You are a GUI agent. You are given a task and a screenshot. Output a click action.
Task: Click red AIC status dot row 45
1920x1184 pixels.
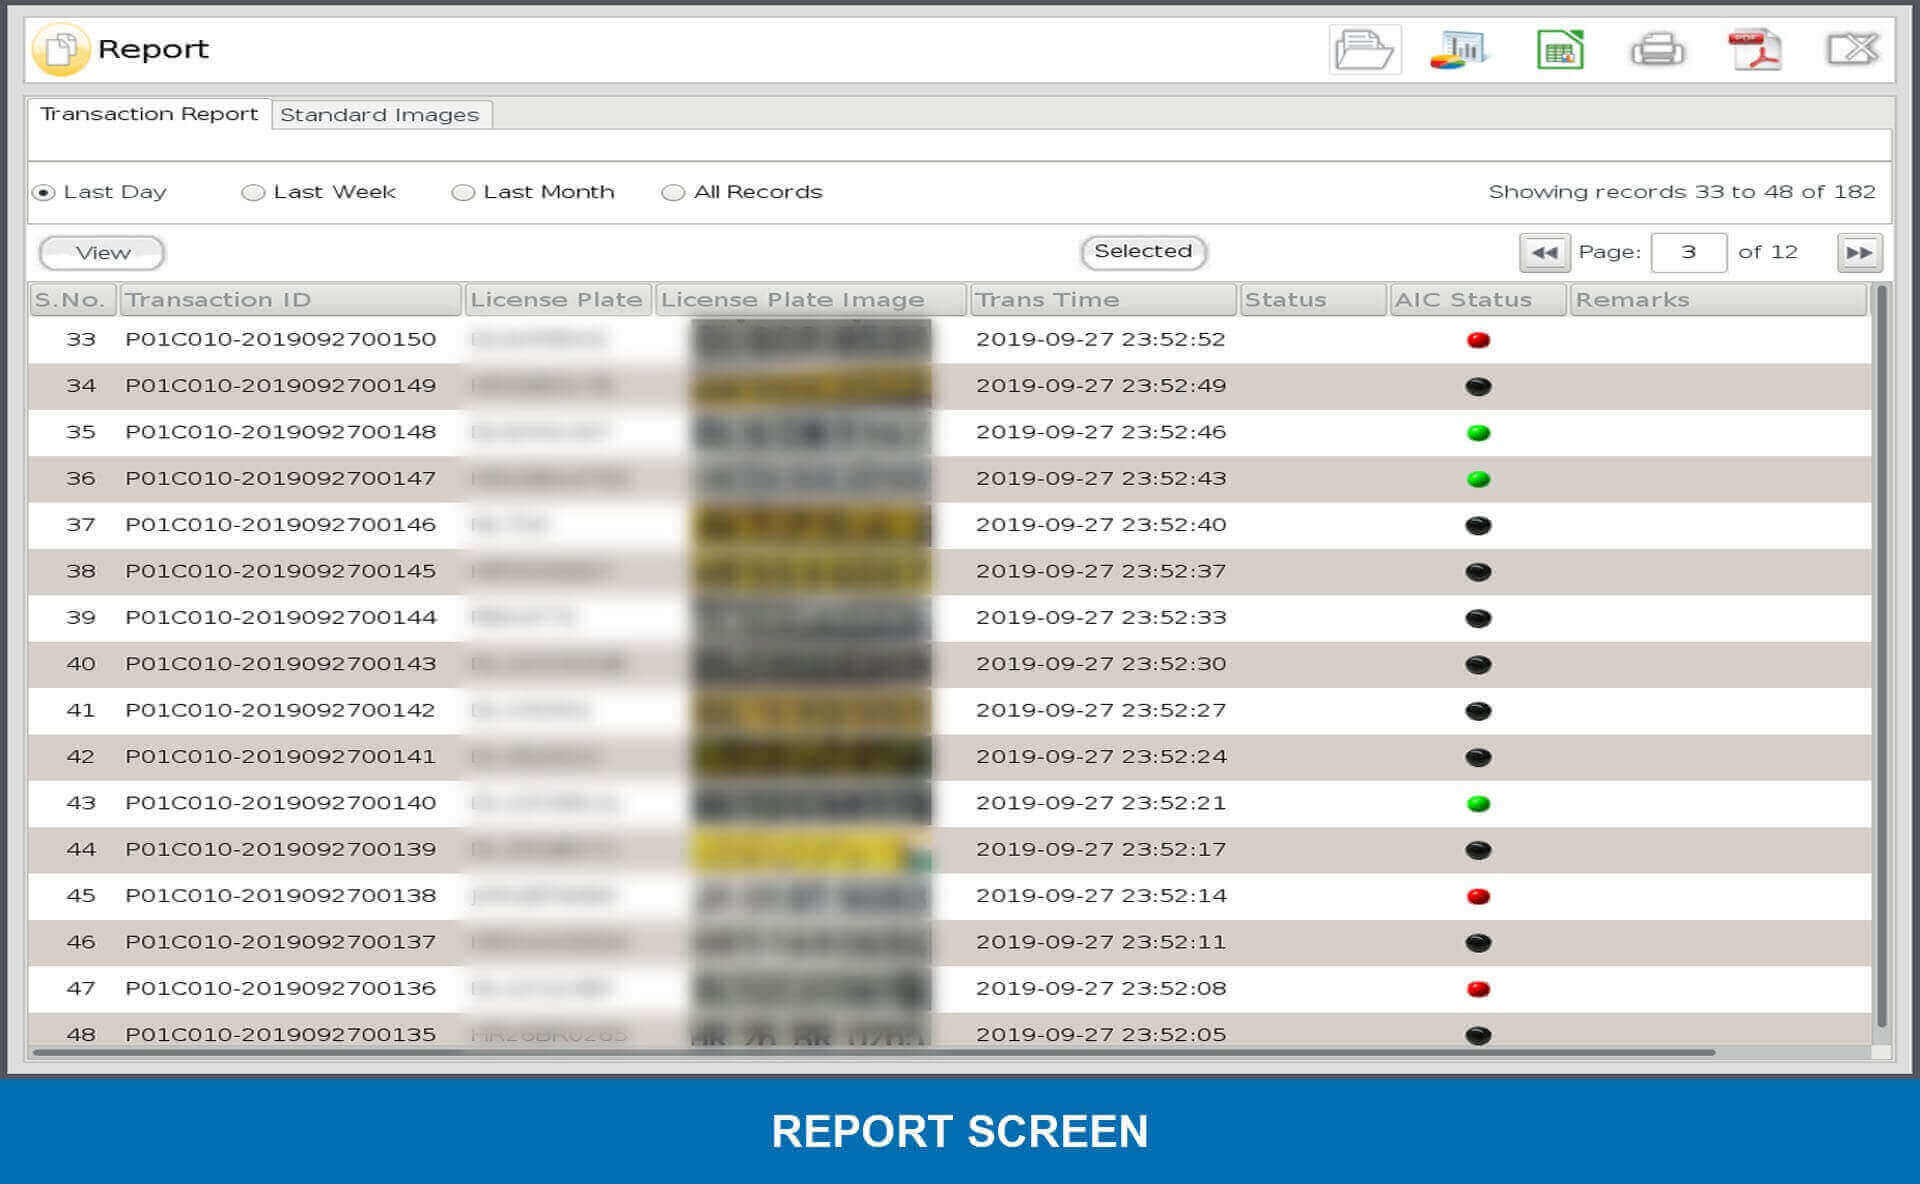coord(1478,896)
